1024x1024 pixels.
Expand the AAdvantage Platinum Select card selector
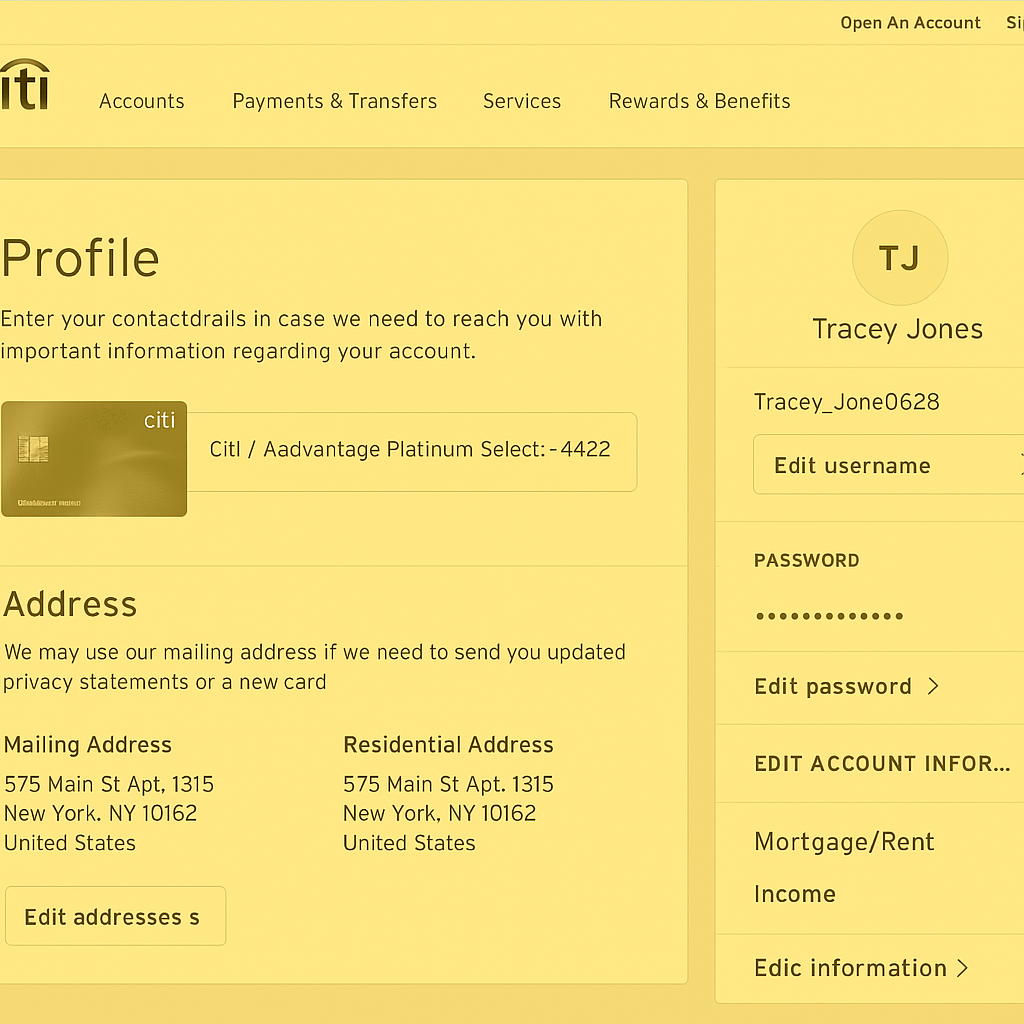pyautogui.click(x=410, y=450)
